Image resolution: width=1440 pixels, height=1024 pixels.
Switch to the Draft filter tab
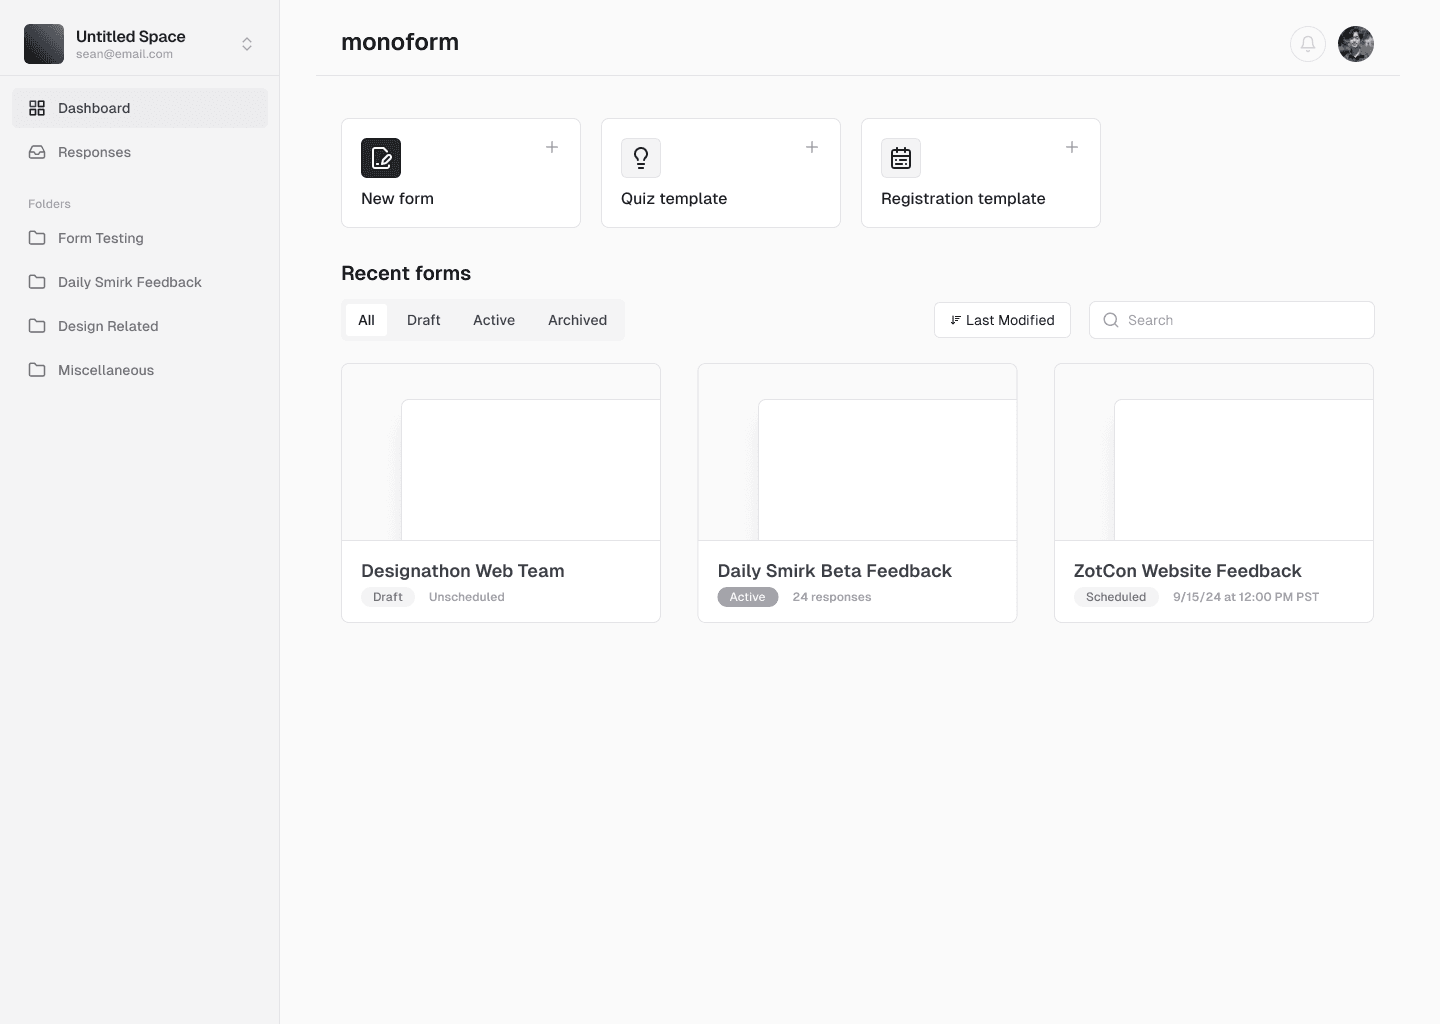click(423, 320)
